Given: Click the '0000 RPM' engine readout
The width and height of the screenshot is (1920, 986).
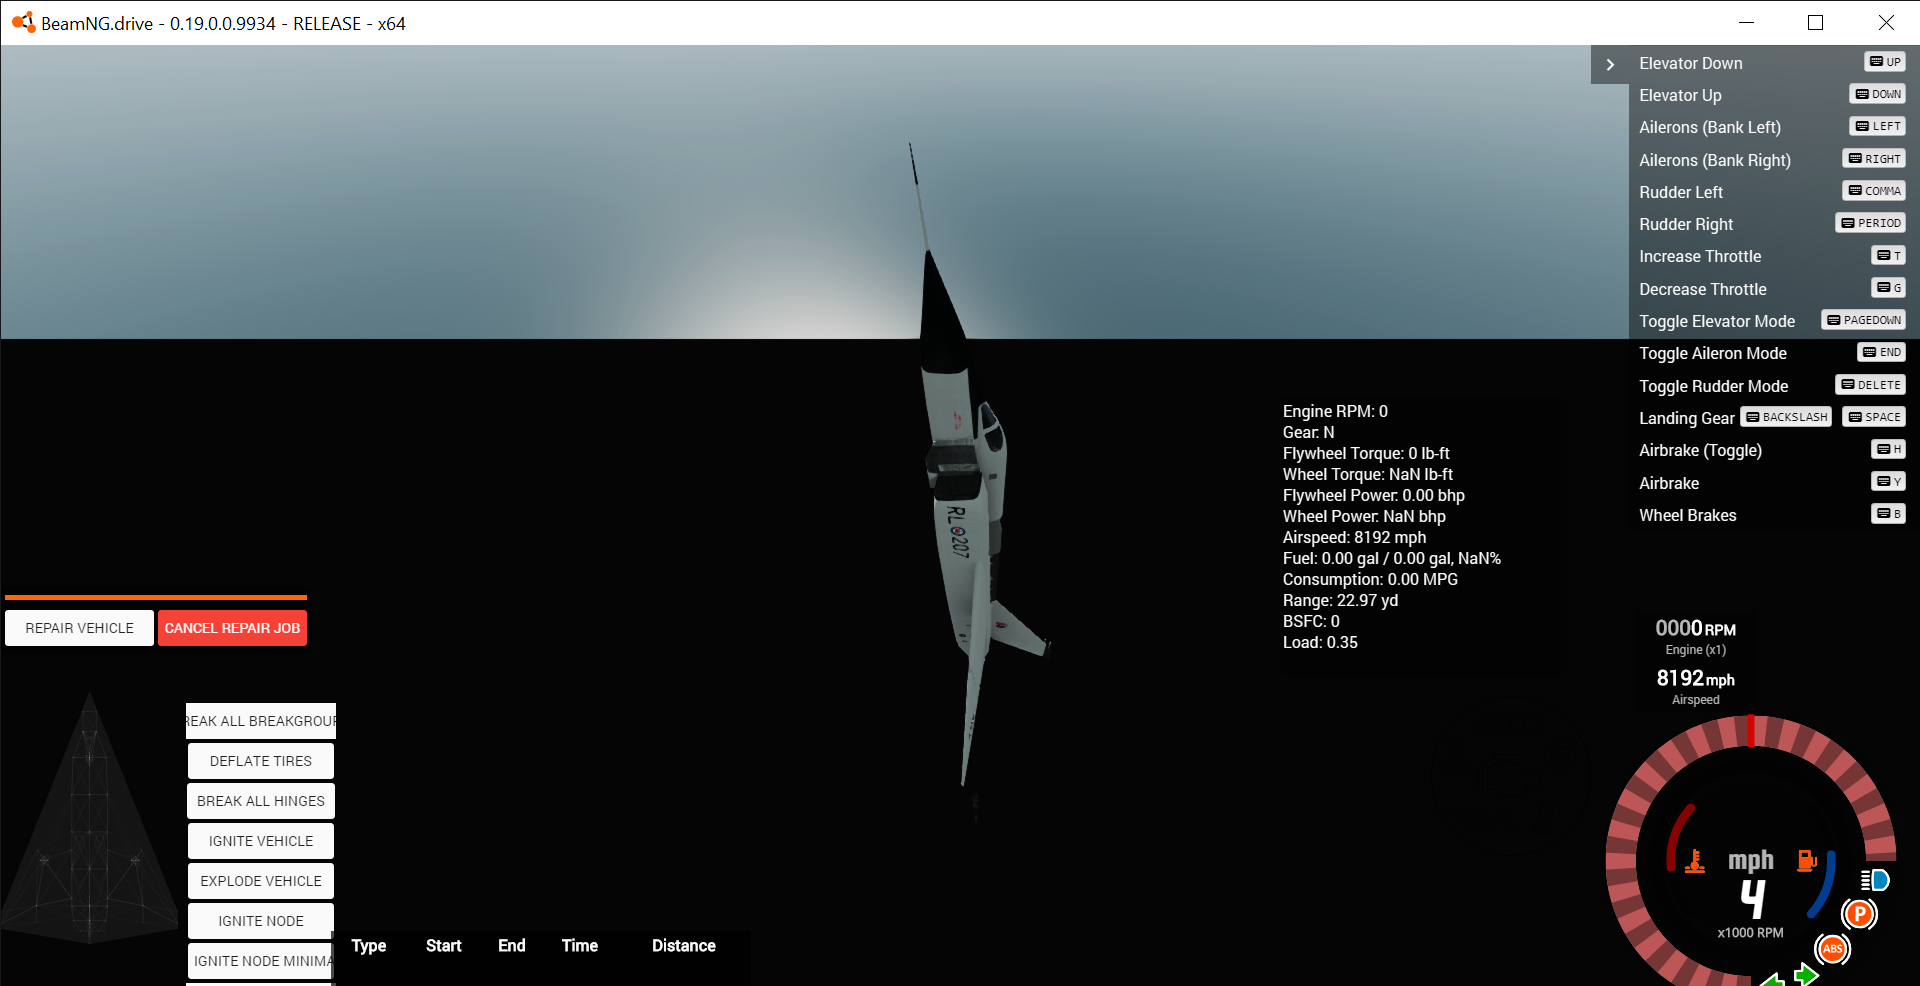Looking at the screenshot, I should [x=1695, y=628].
